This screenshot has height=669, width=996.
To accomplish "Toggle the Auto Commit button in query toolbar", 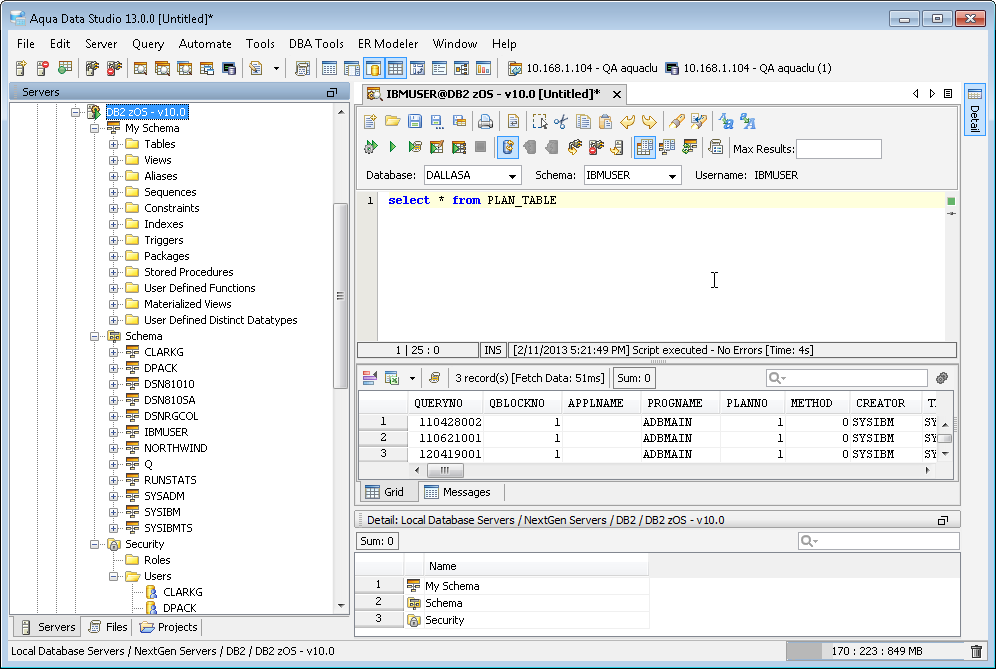I will coord(508,147).
